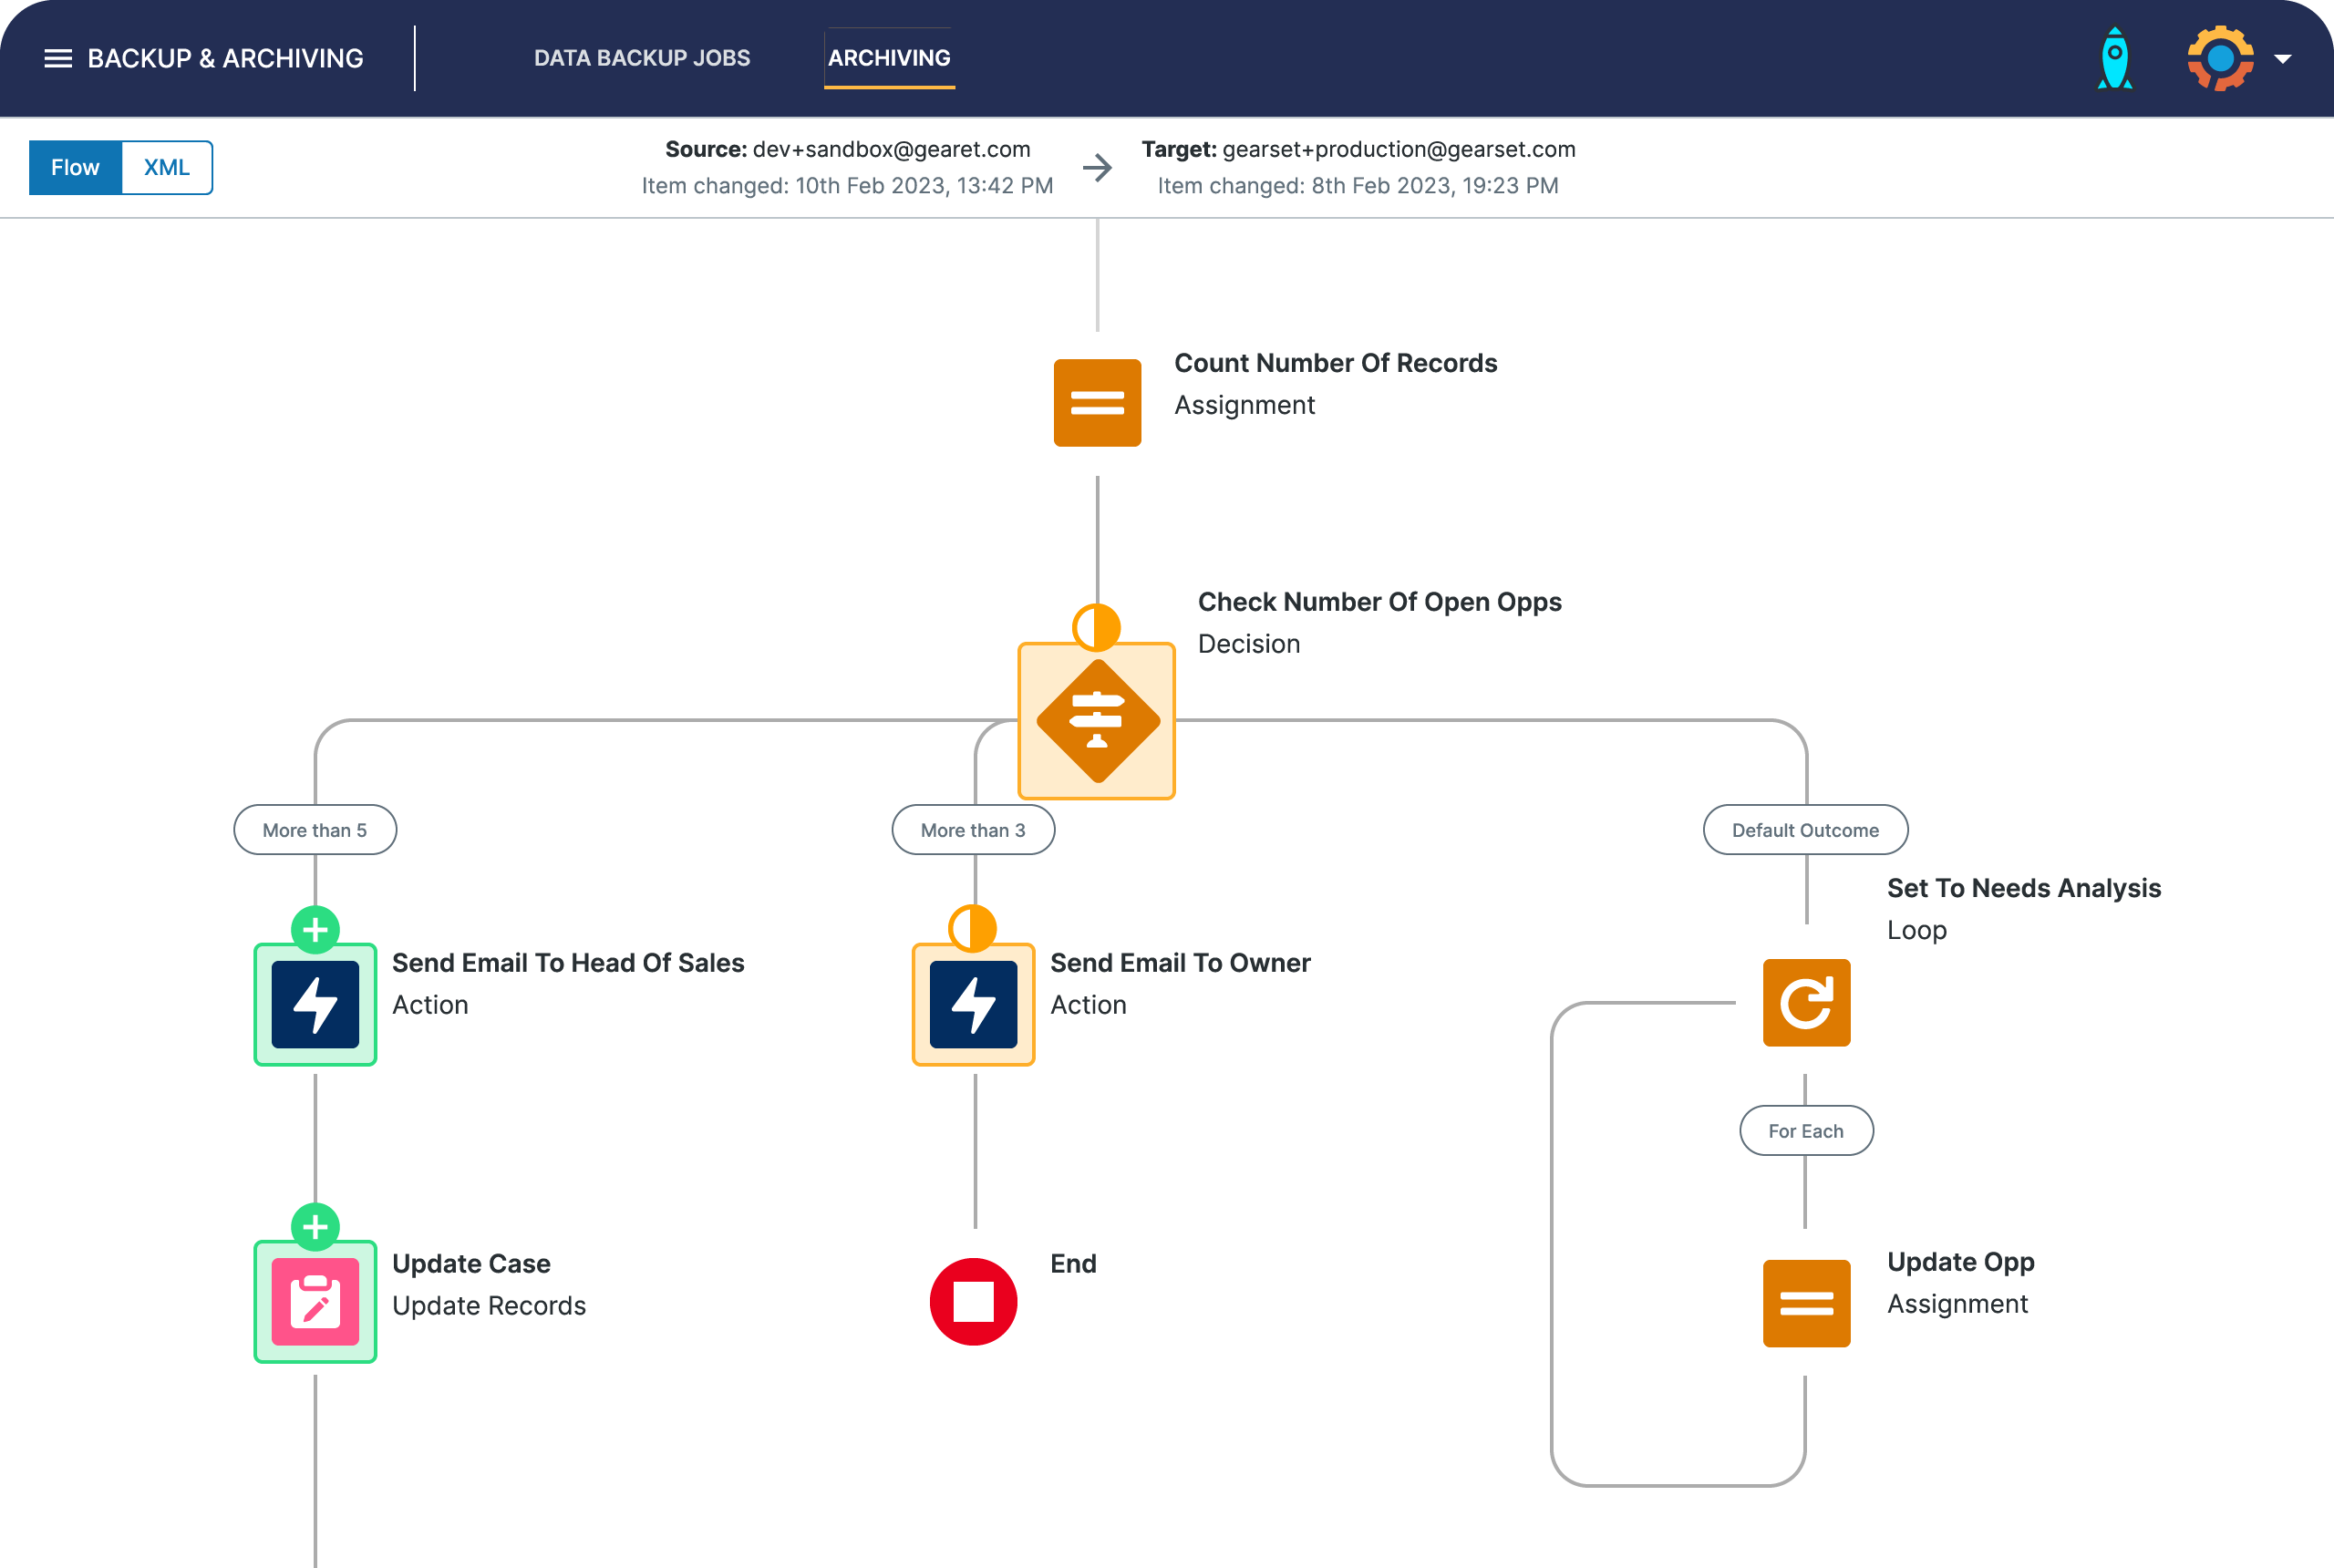Image resolution: width=2334 pixels, height=1568 pixels.
Task: Open the hamburger menu next to Backup & Archiving
Action: pos(58,58)
